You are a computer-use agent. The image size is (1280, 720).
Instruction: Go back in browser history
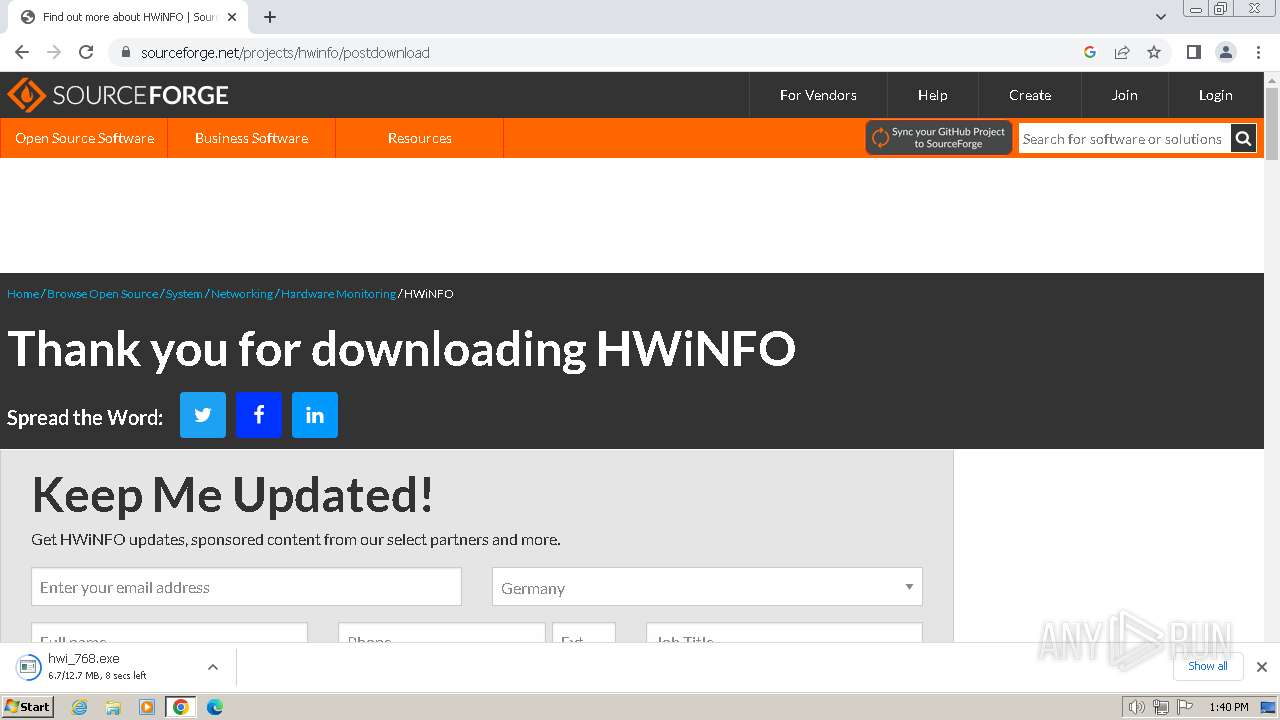[x=22, y=52]
